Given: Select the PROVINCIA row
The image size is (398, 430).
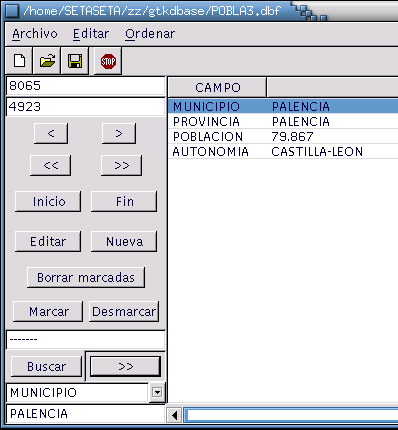Looking at the screenshot, I should pyautogui.click(x=283, y=122).
